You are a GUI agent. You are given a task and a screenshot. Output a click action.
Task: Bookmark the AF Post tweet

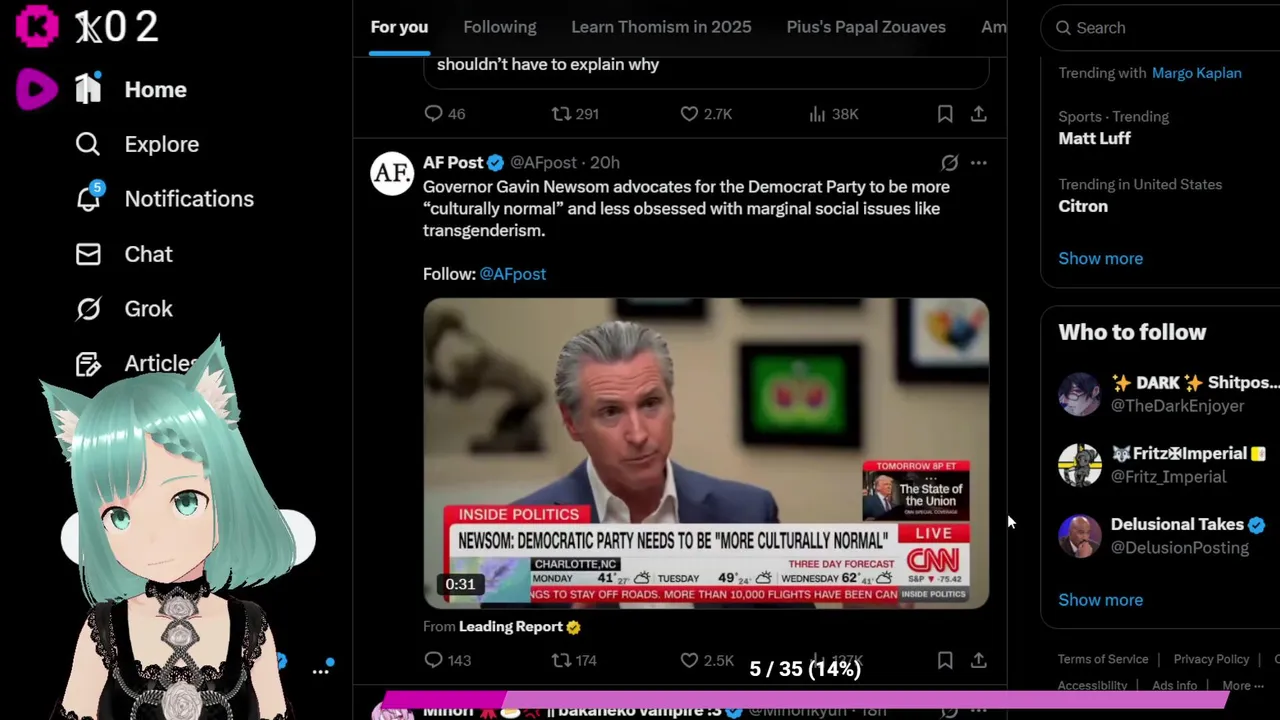945,660
